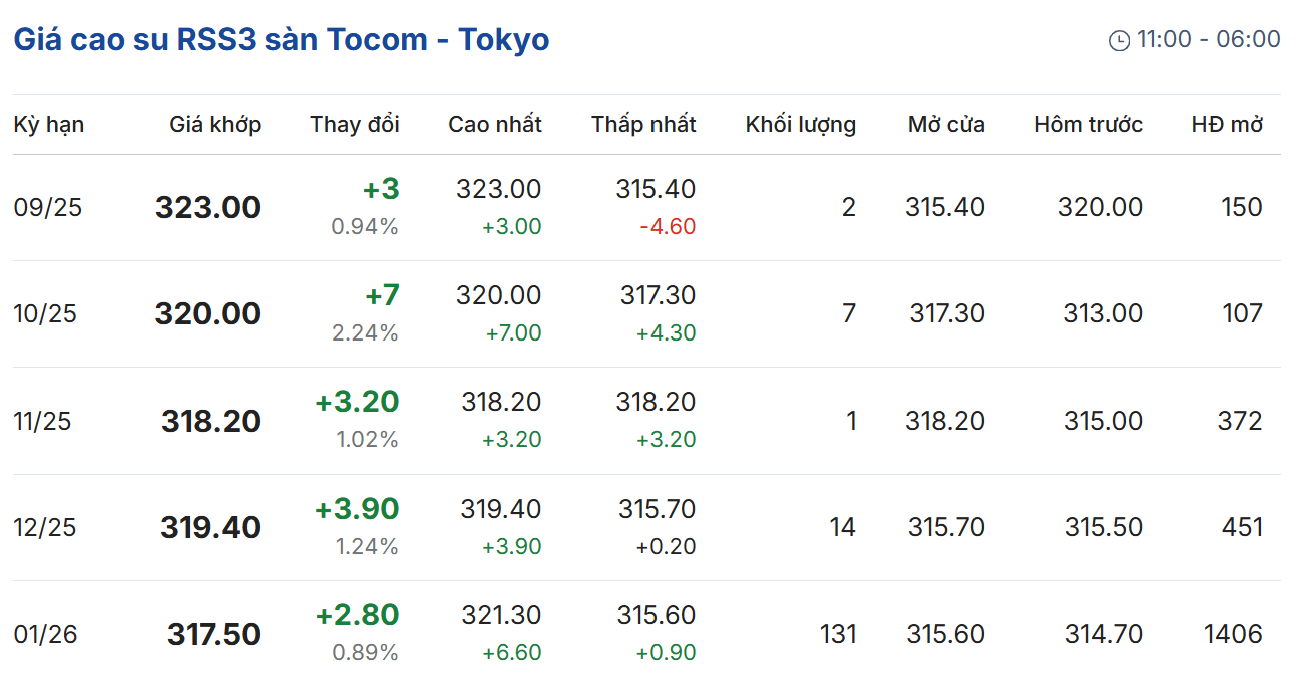The width and height of the screenshot is (1304, 676).
Task: Click the Mở cửa column header
Action: coord(946,125)
